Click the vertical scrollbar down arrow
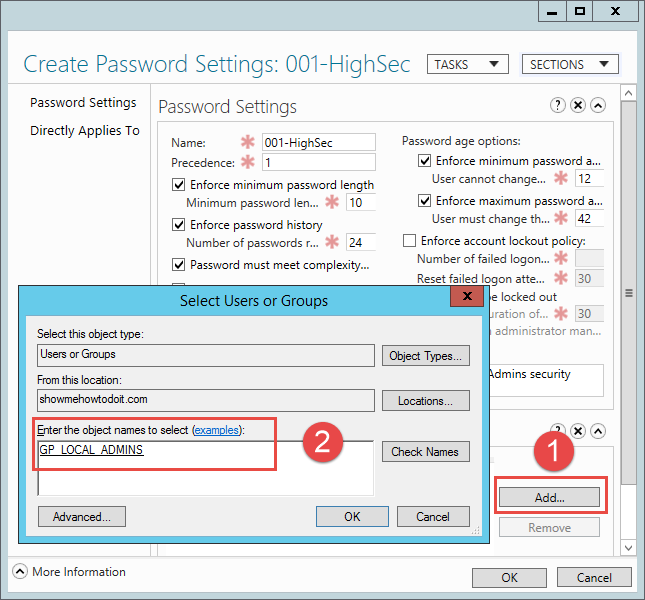645x600 pixels. (x=628, y=548)
